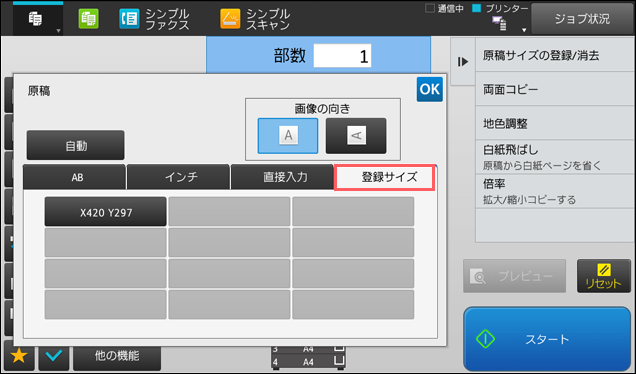Switch to the AB size tab
The height and width of the screenshot is (374, 636).
[x=75, y=177]
